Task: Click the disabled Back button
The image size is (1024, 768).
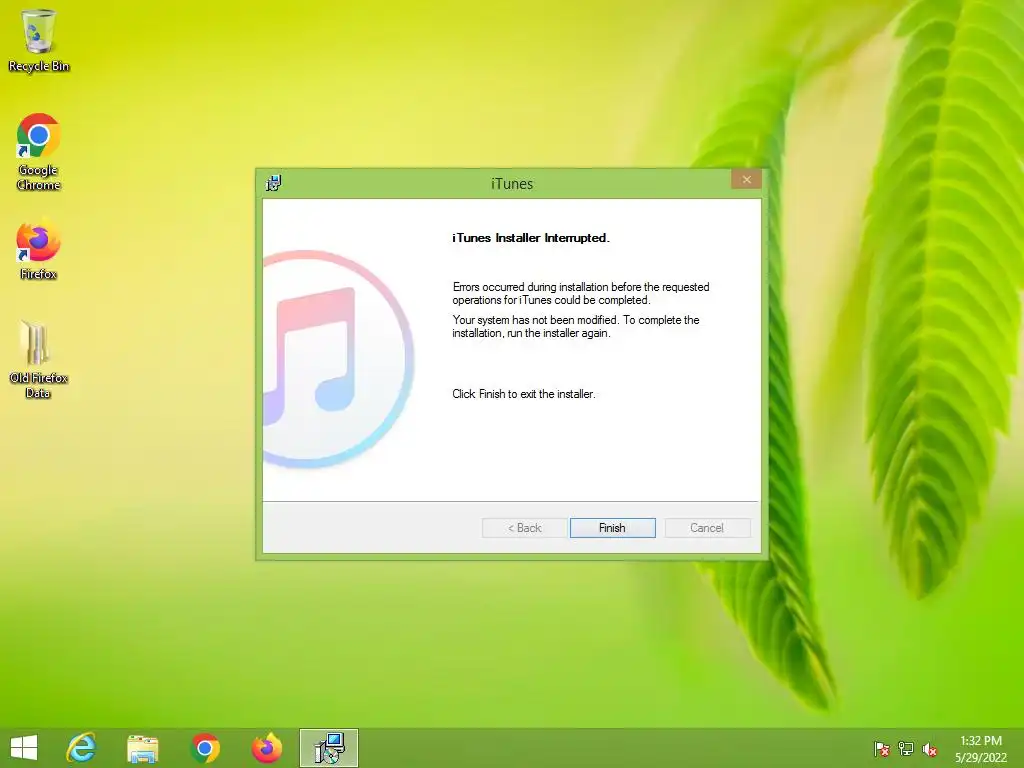Action: (524, 528)
